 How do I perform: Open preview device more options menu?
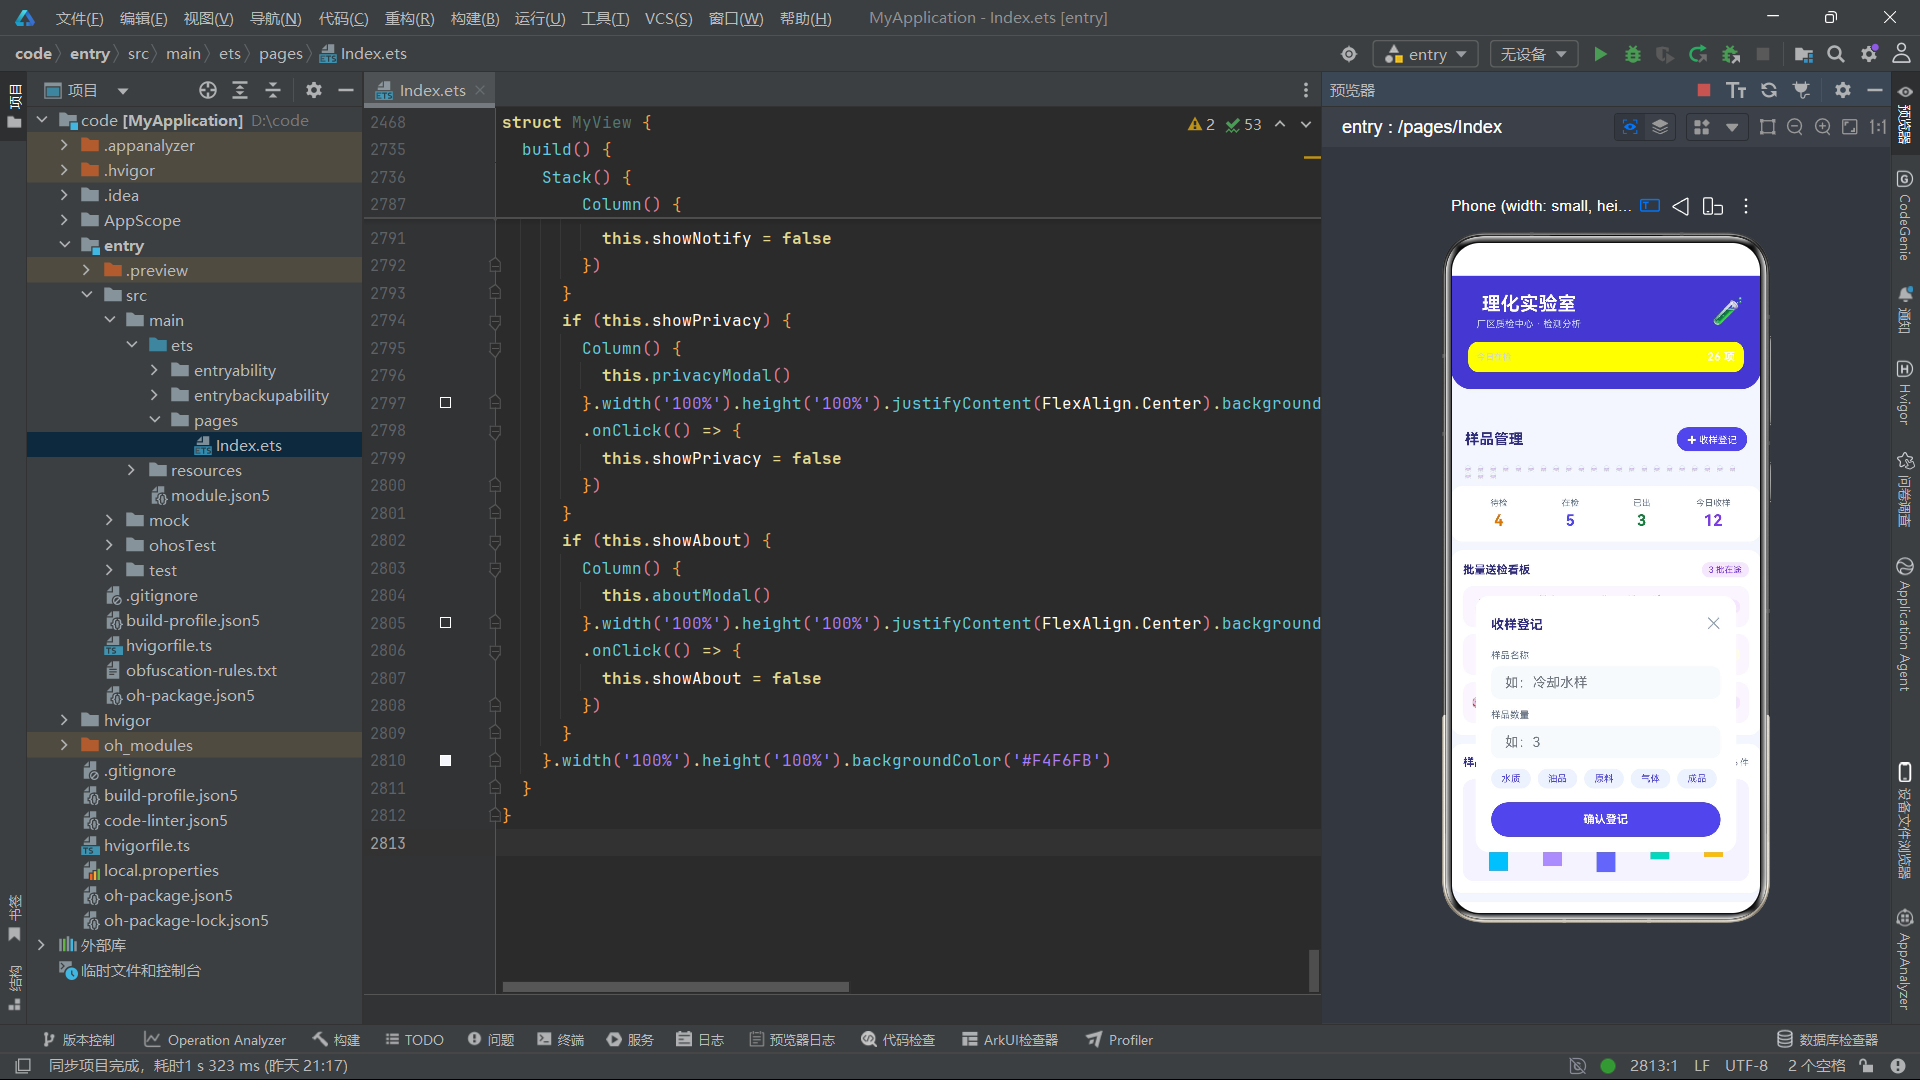coord(1746,206)
